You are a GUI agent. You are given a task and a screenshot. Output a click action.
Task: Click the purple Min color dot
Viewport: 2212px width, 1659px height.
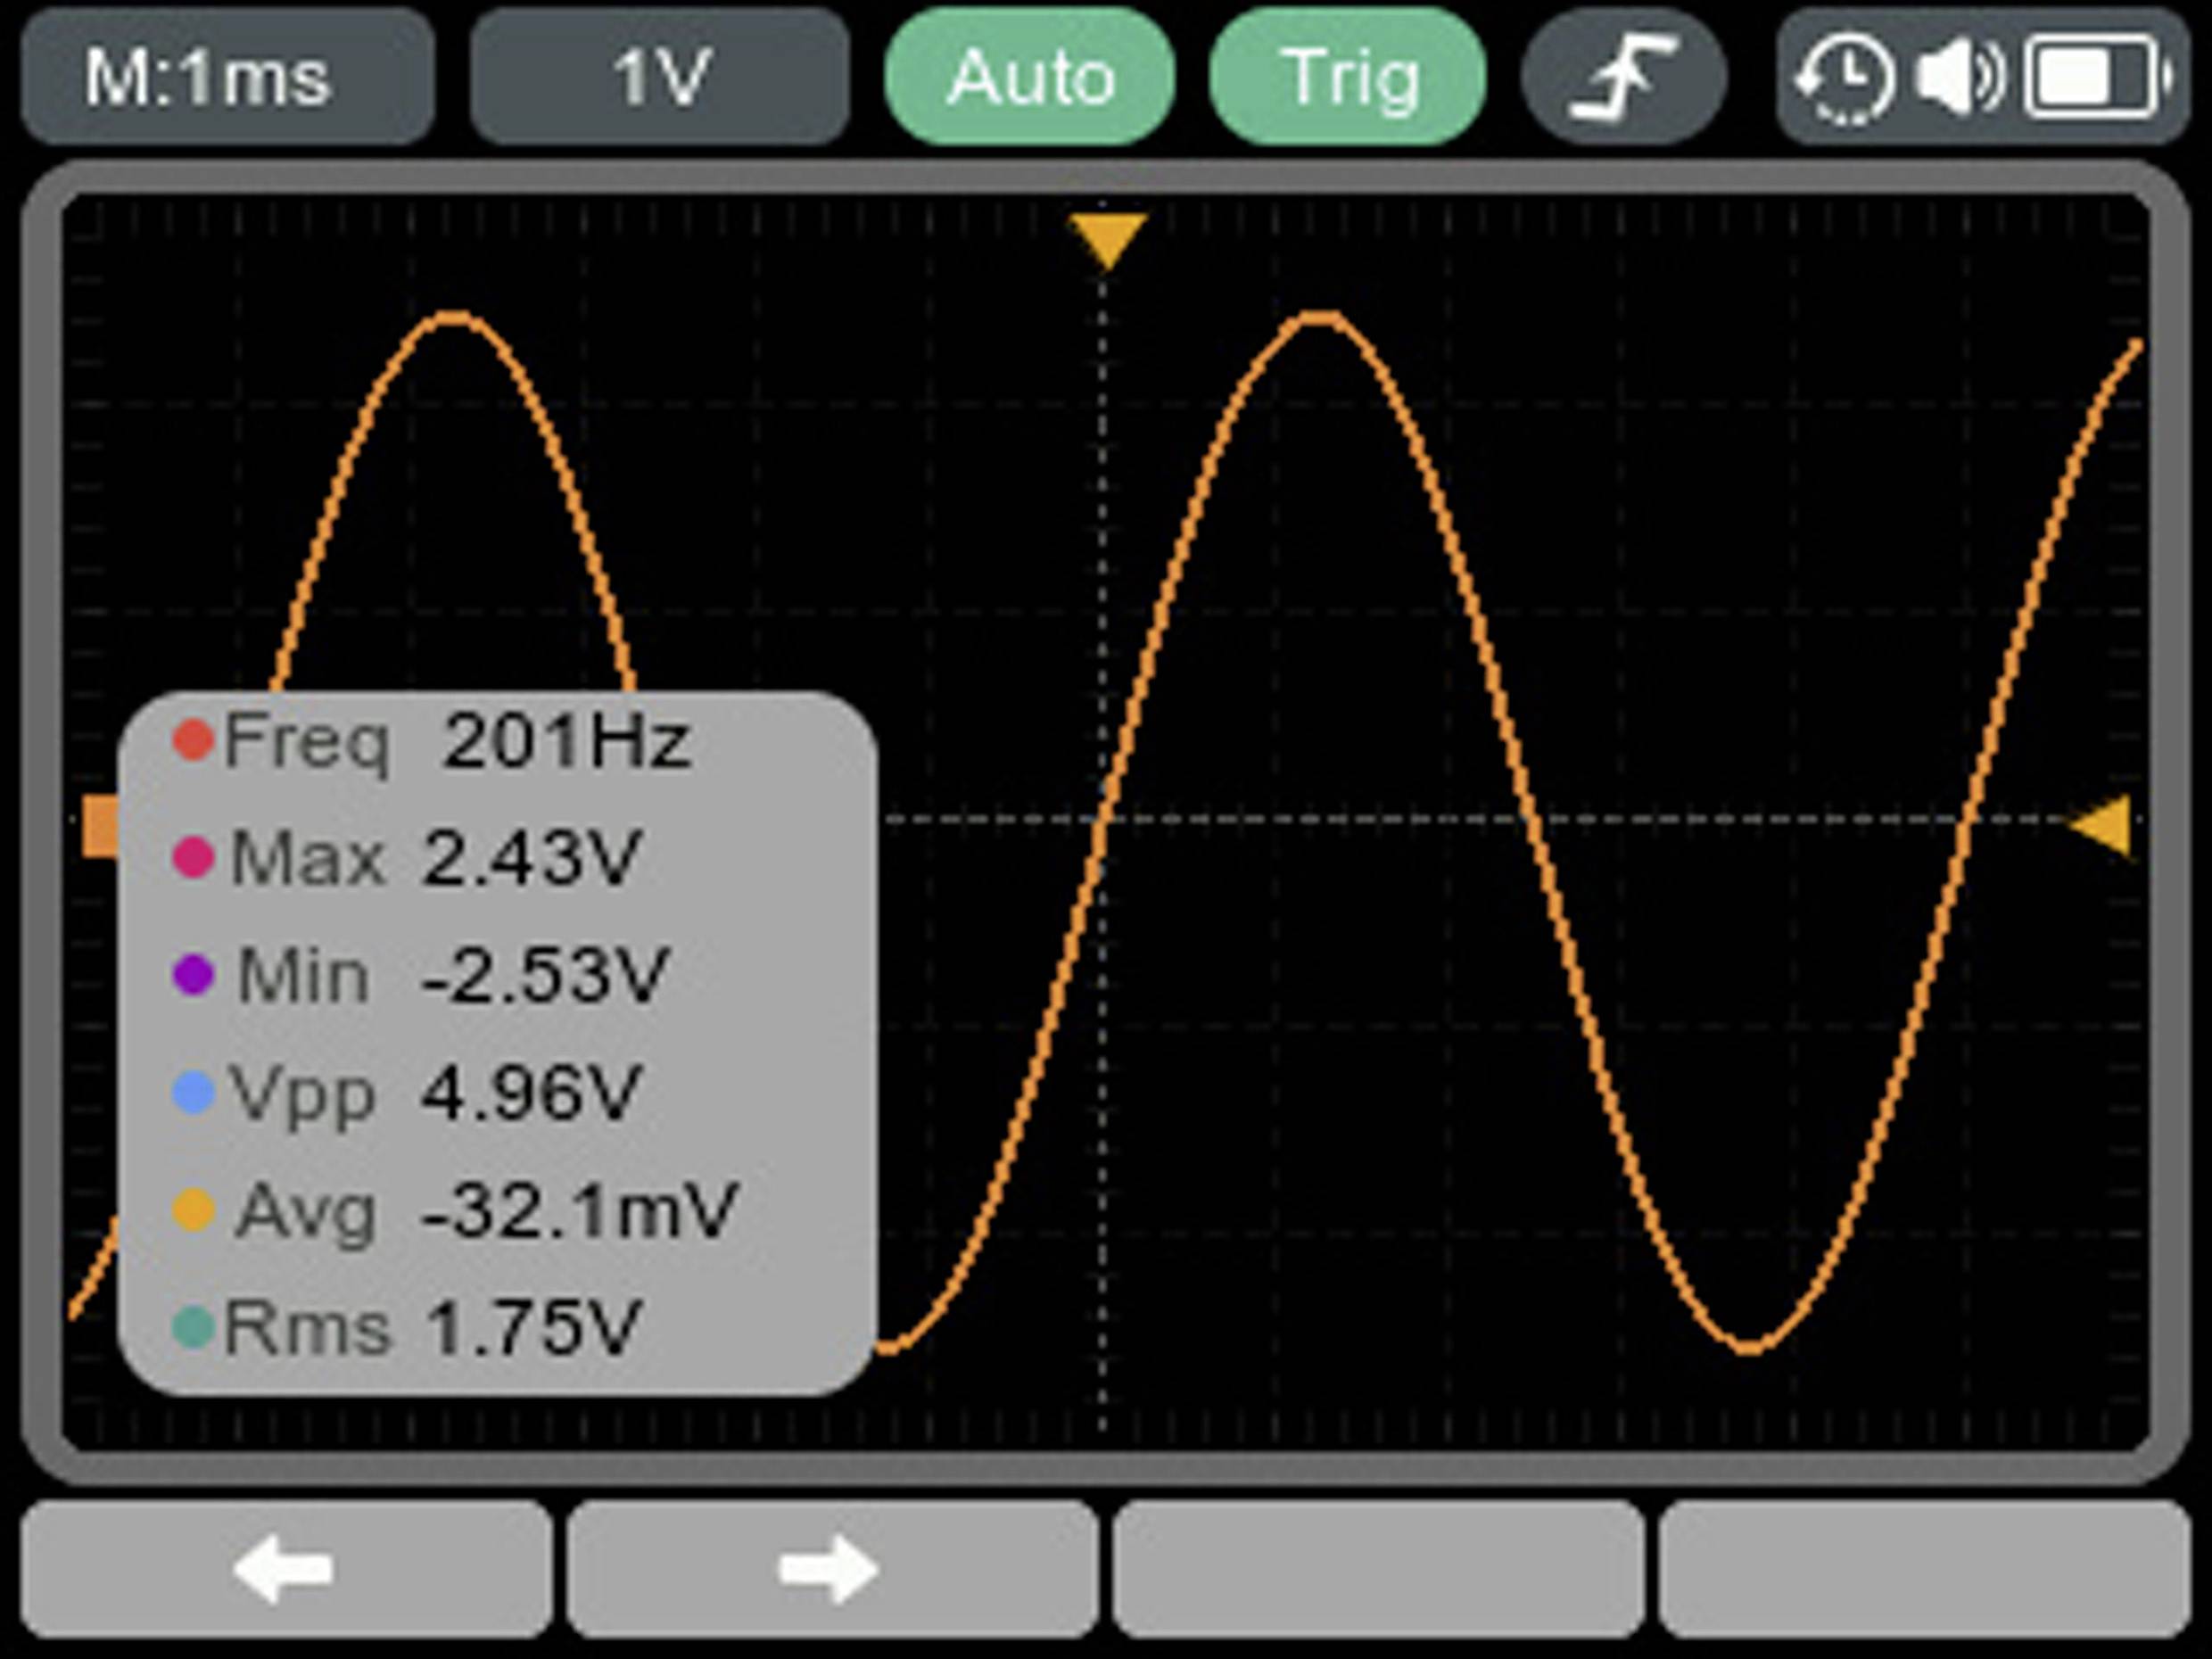click(193, 974)
